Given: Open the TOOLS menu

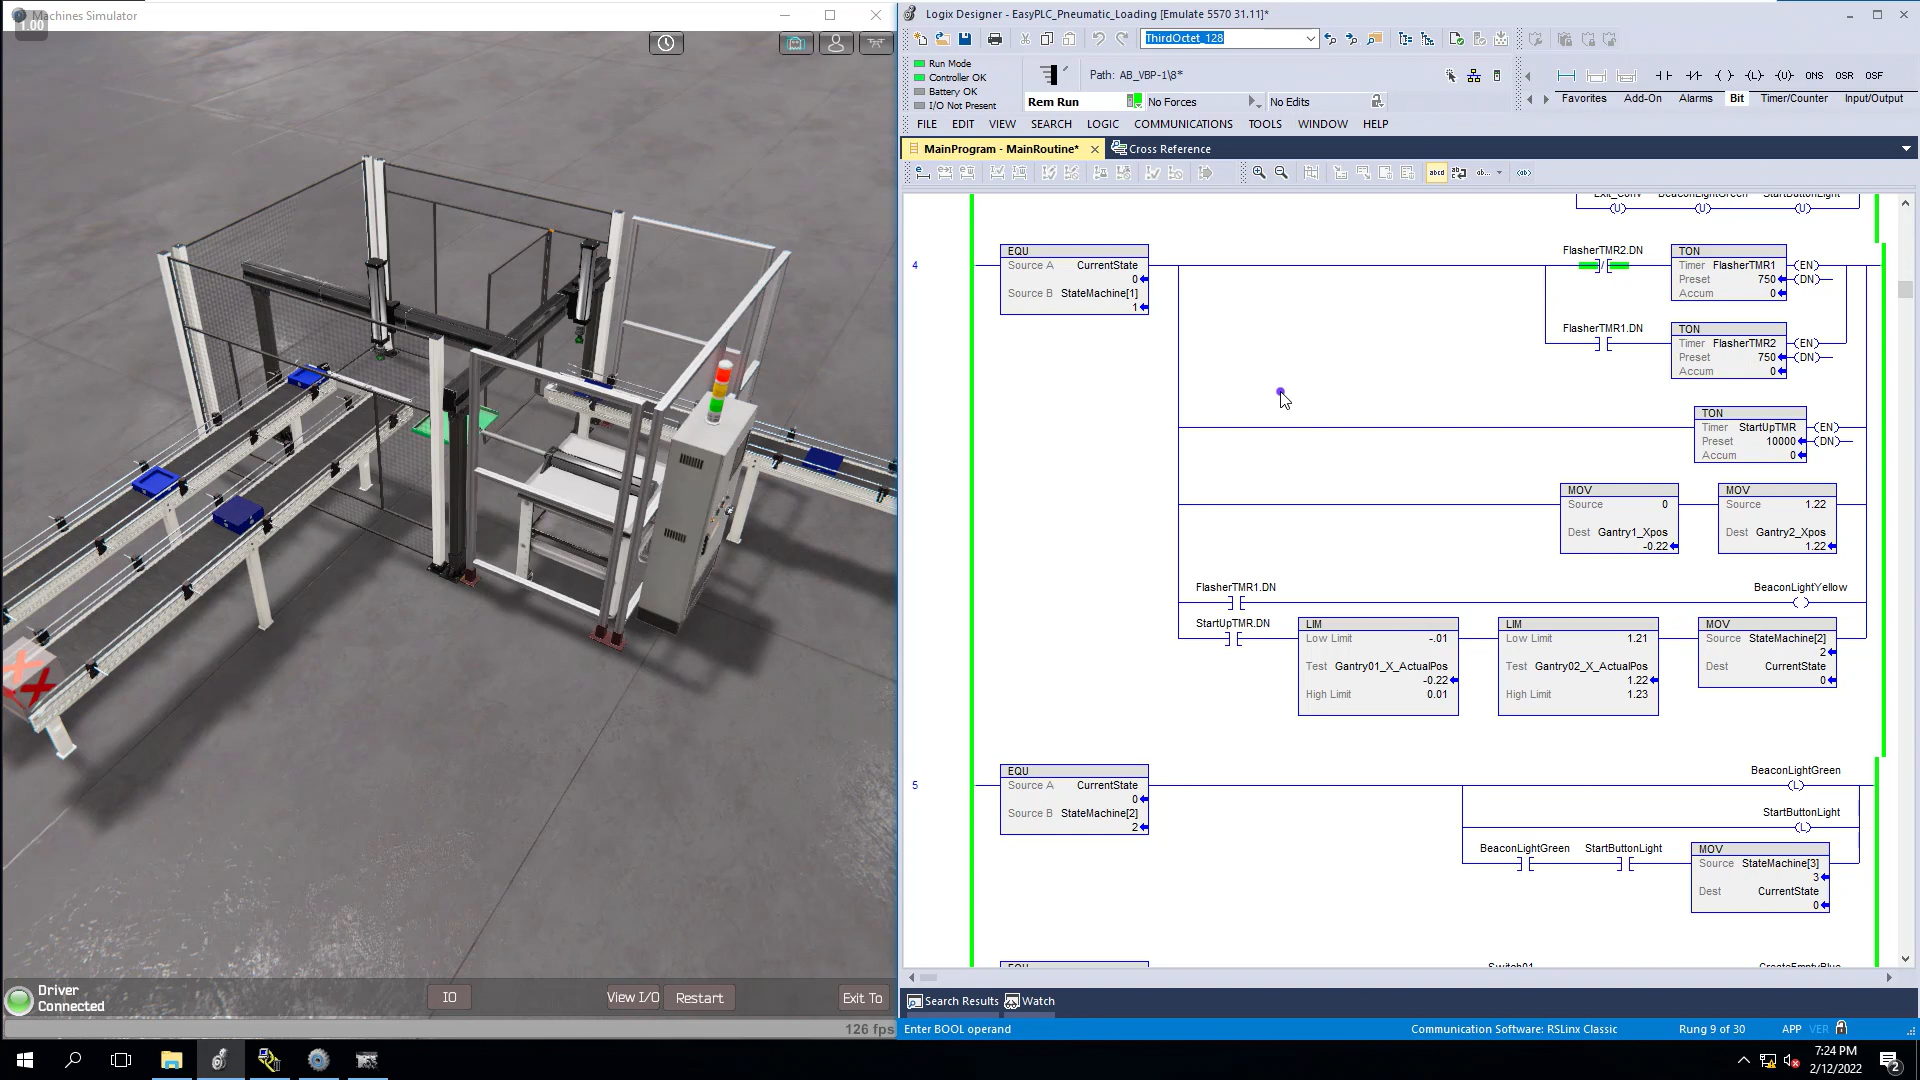Looking at the screenshot, I should click(x=1265, y=124).
